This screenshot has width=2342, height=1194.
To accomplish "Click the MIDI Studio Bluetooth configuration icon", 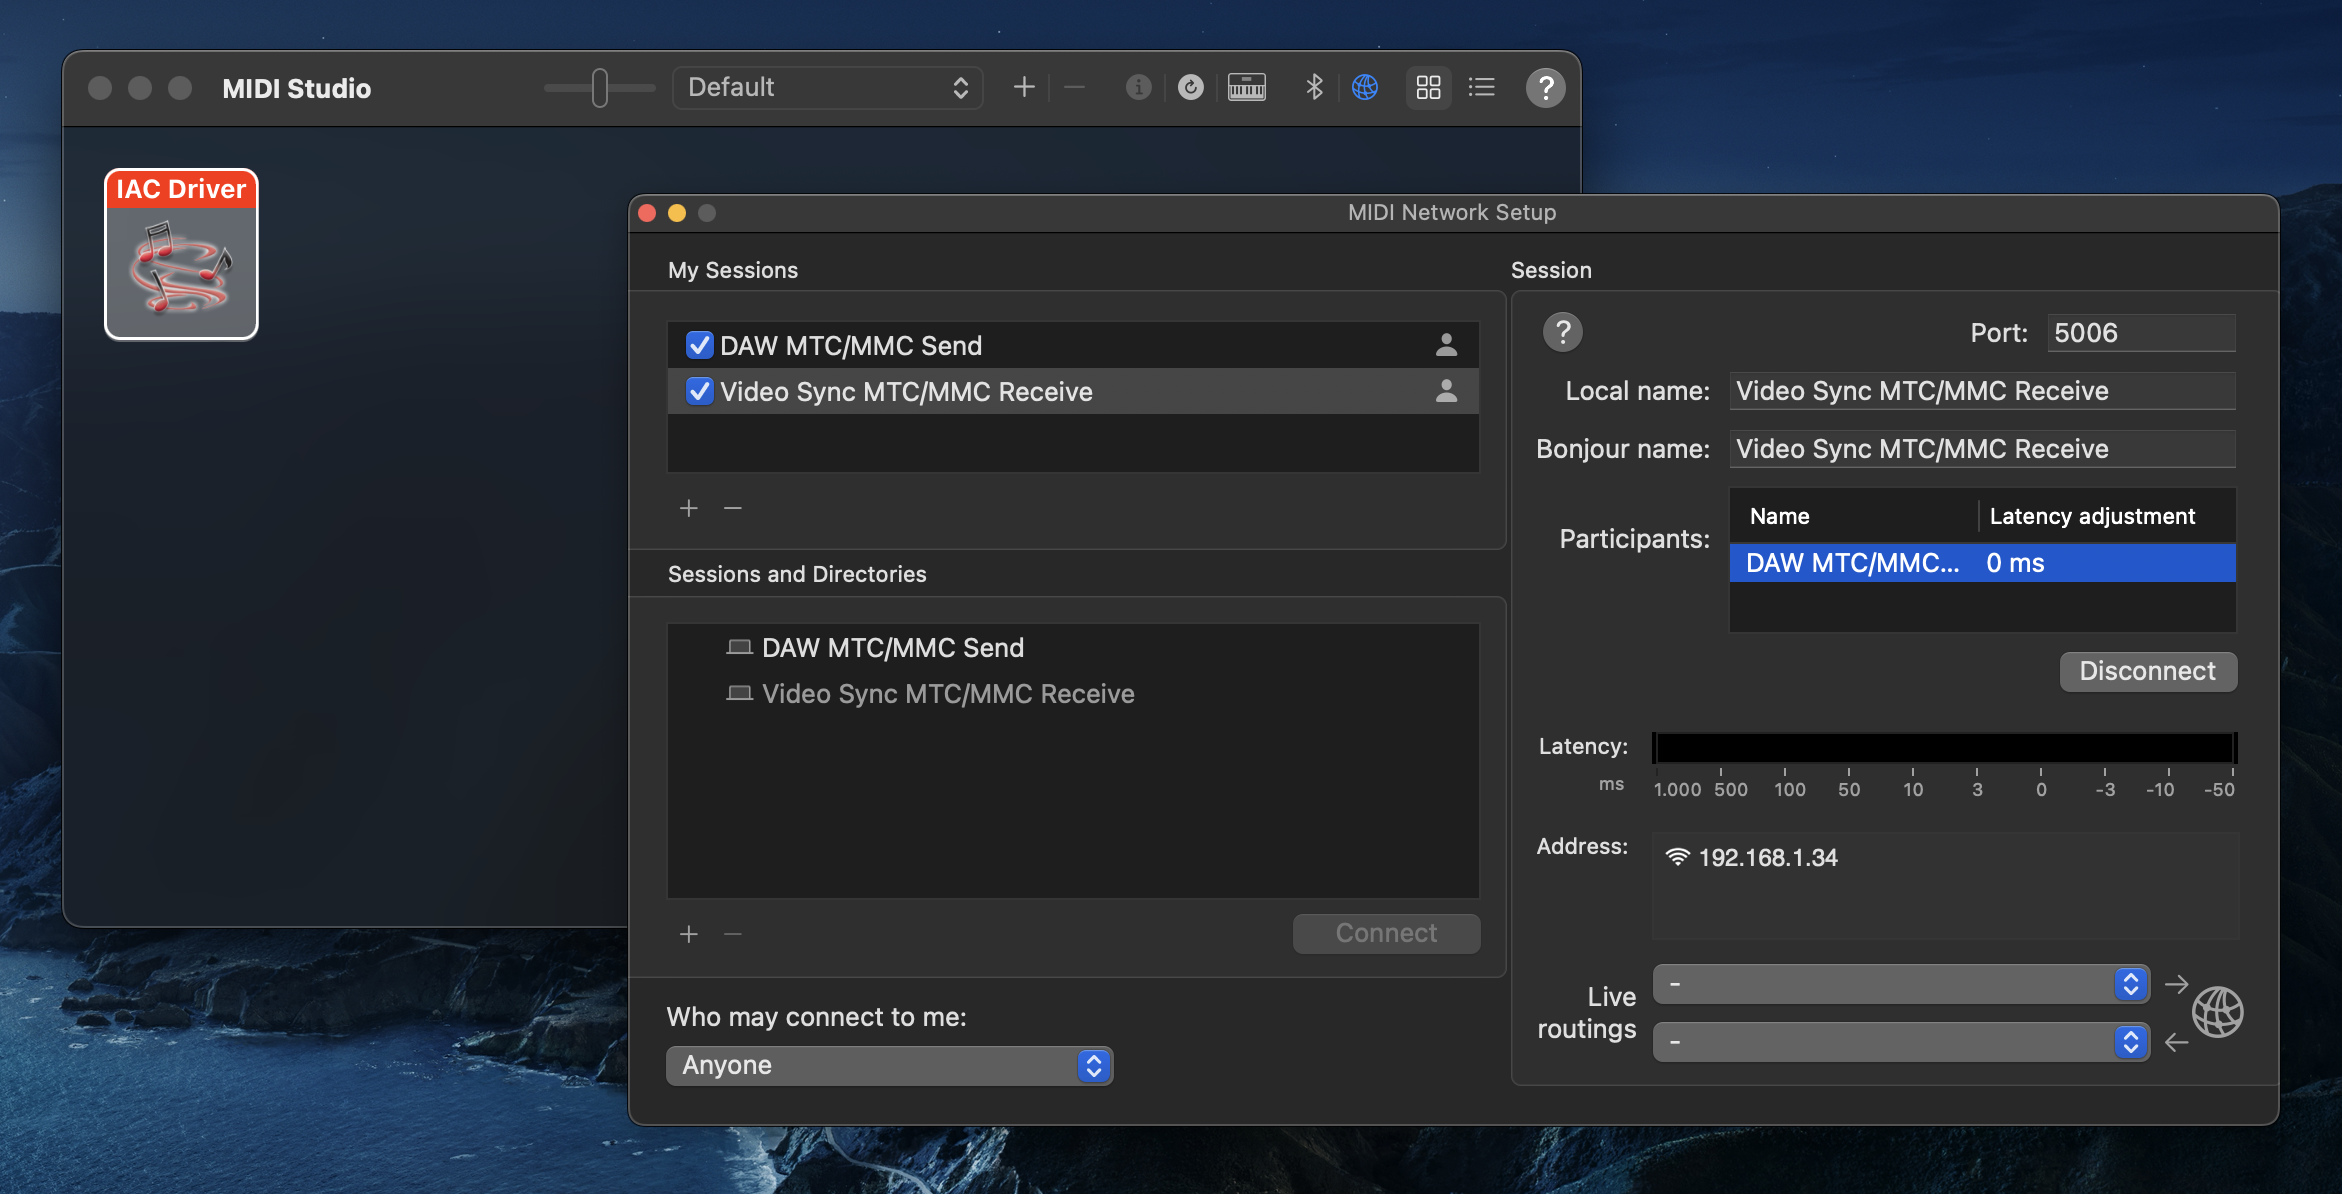I will coord(1314,88).
